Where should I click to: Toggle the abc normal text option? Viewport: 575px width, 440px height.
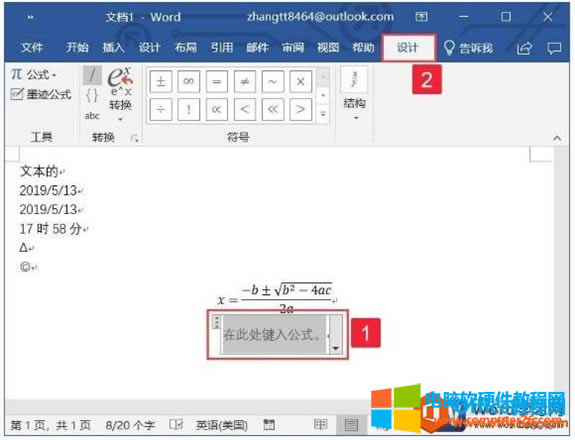(92, 116)
